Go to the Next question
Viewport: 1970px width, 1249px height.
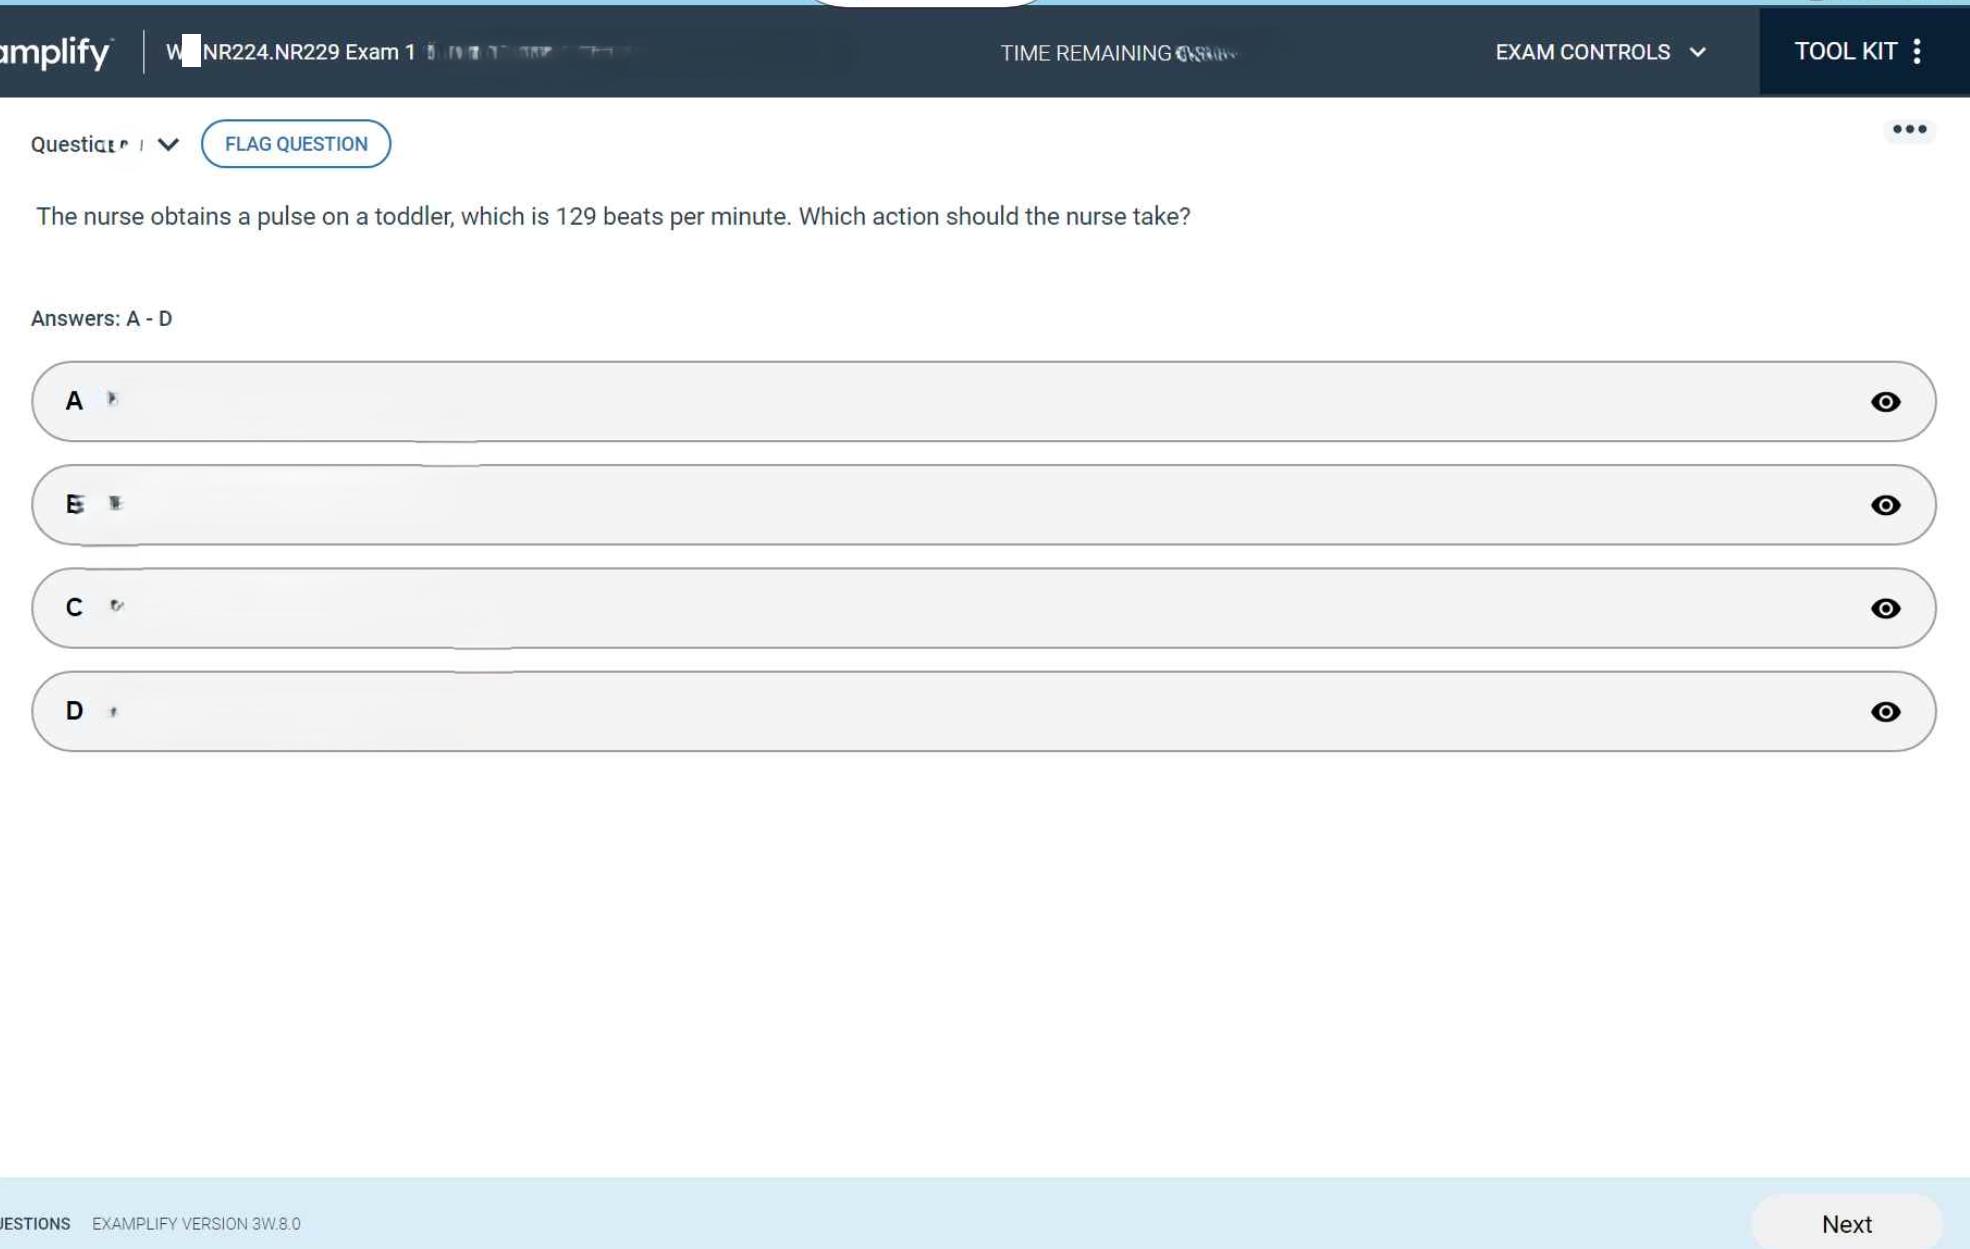[1845, 1223]
